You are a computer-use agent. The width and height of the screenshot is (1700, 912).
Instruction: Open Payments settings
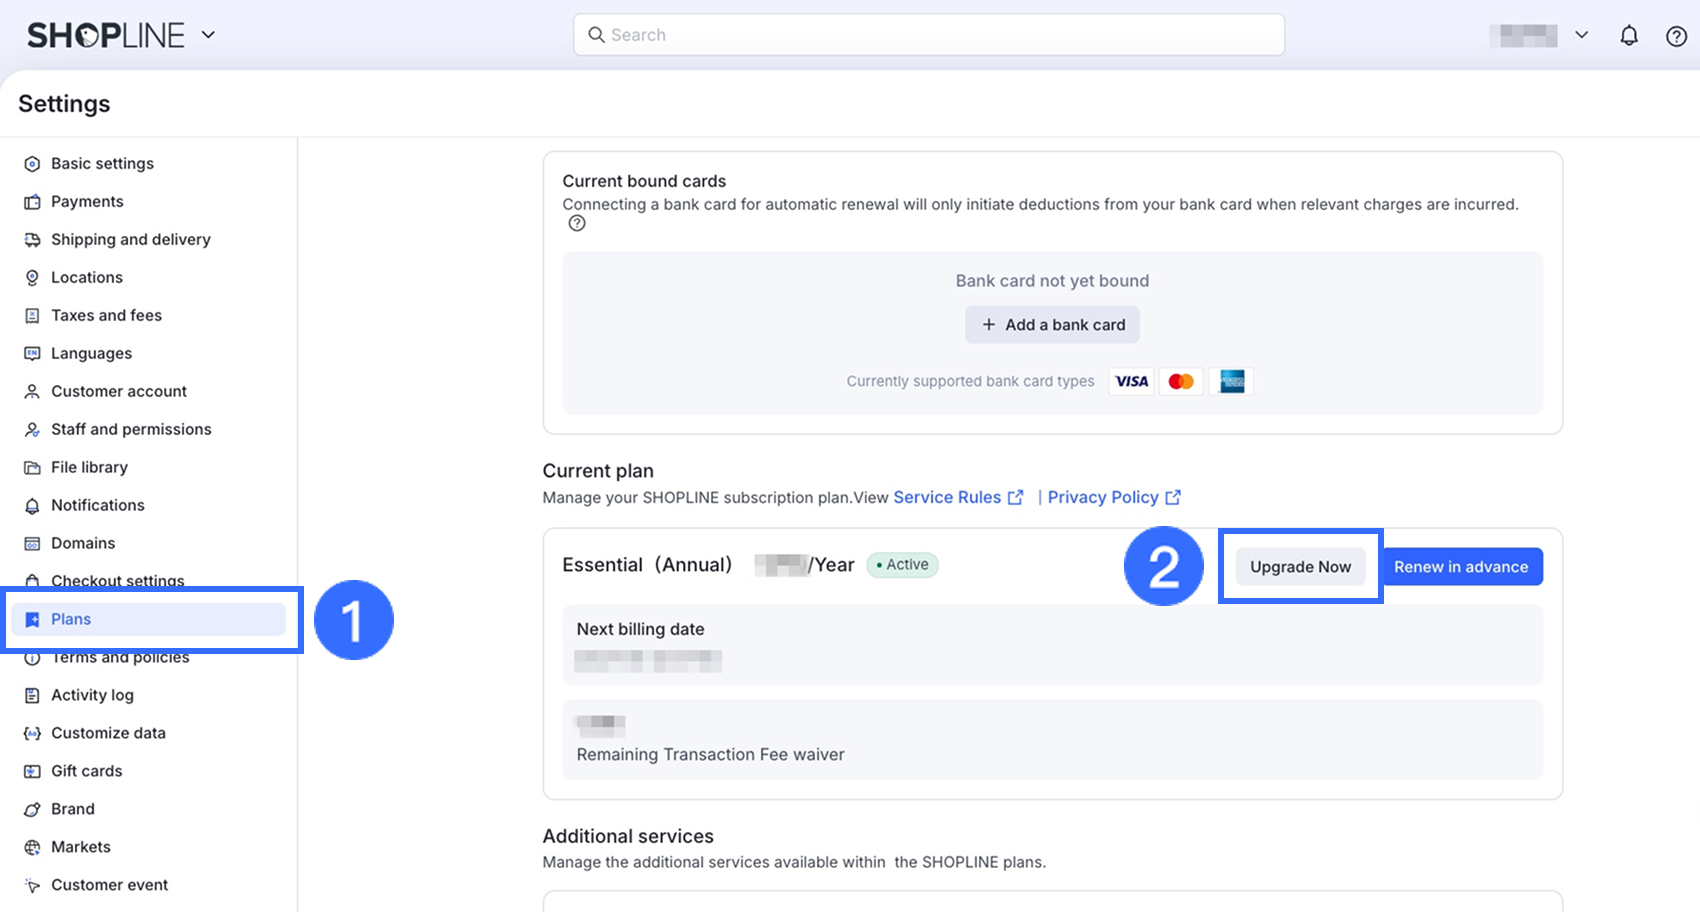point(87,202)
